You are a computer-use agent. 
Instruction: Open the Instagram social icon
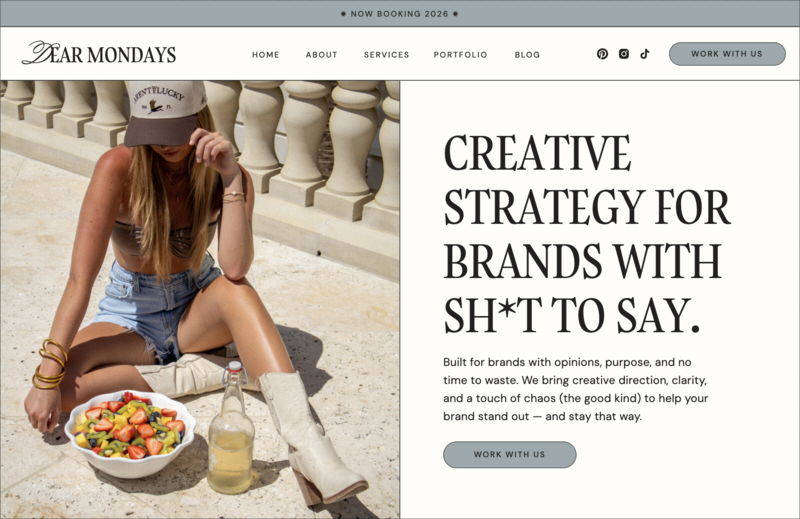(x=623, y=54)
